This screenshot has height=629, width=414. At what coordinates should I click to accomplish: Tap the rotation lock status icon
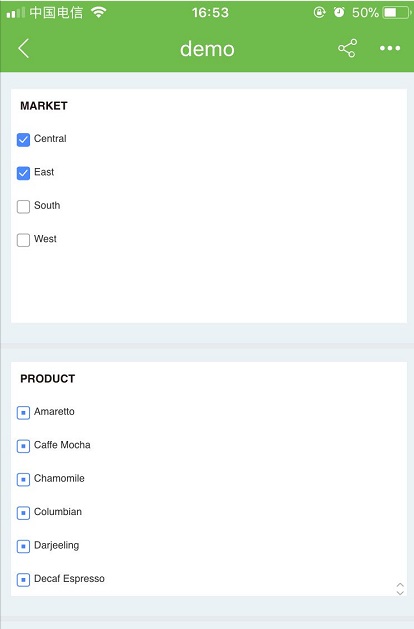pos(319,12)
